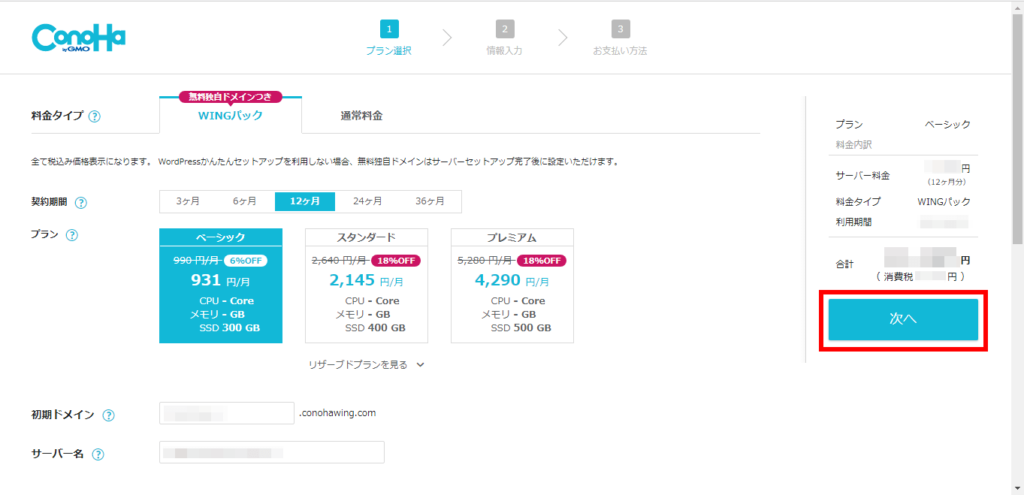Choose the ベーシック plan card
The width and height of the screenshot is (1024, 495).
coord(221,285)
